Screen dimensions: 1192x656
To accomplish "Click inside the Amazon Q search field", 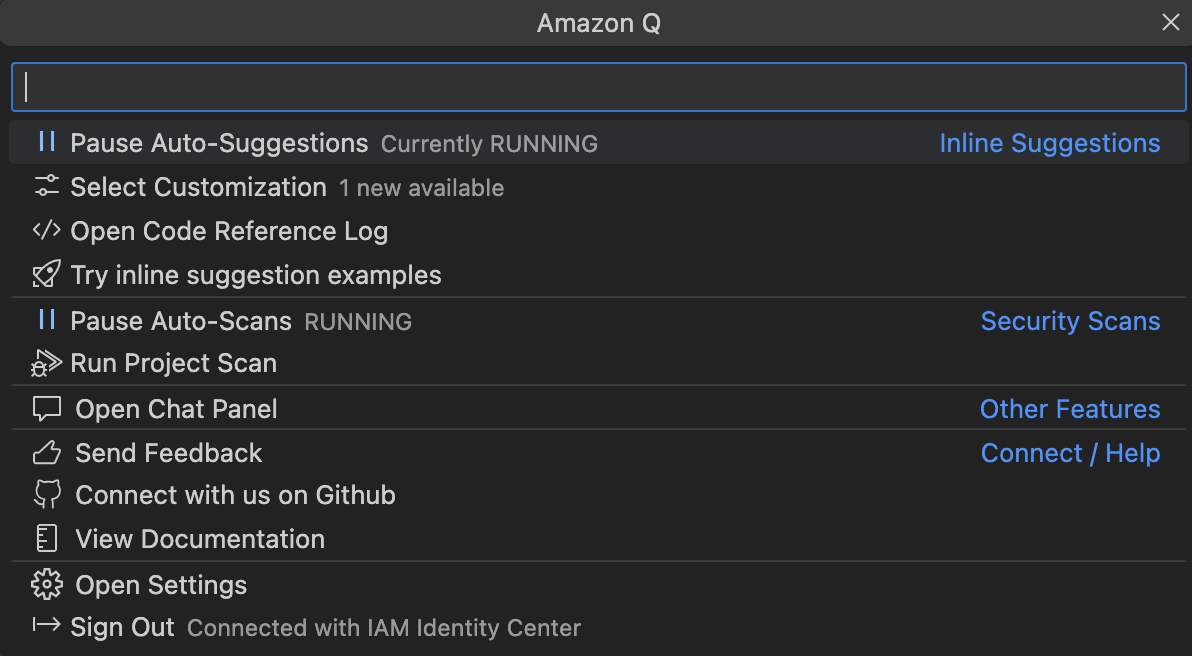I will (x=596, y=87).
